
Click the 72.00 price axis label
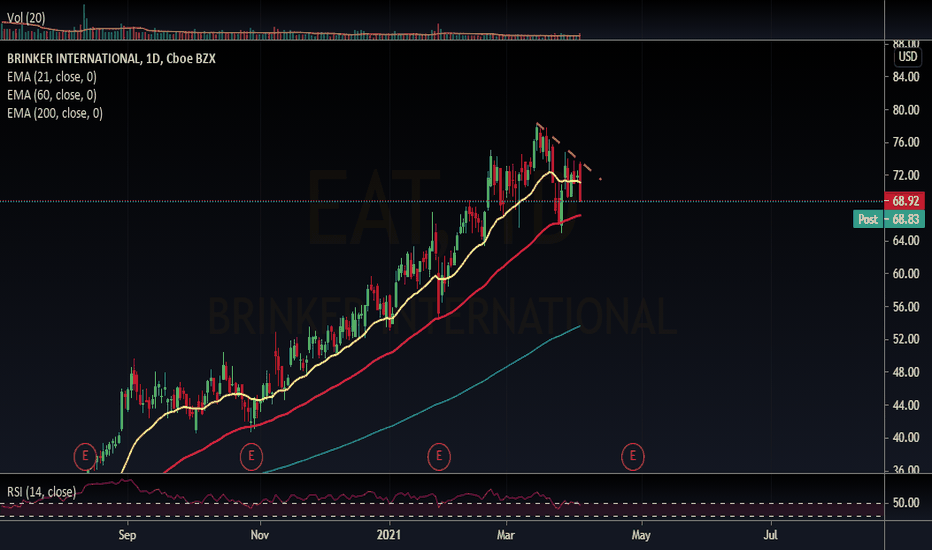(x=906, y=175)
